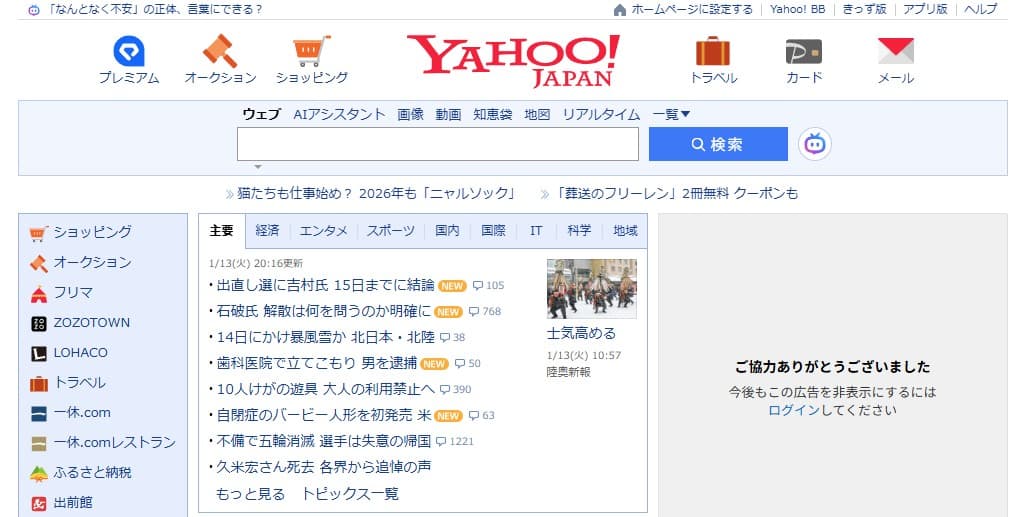This screenshot has height=517, width=1015.
Task: Open トピックス一覧 link
Action: pos(350,494)
